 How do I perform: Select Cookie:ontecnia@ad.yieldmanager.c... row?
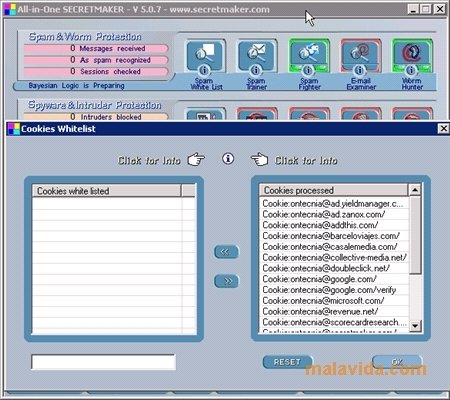(333, 203)
